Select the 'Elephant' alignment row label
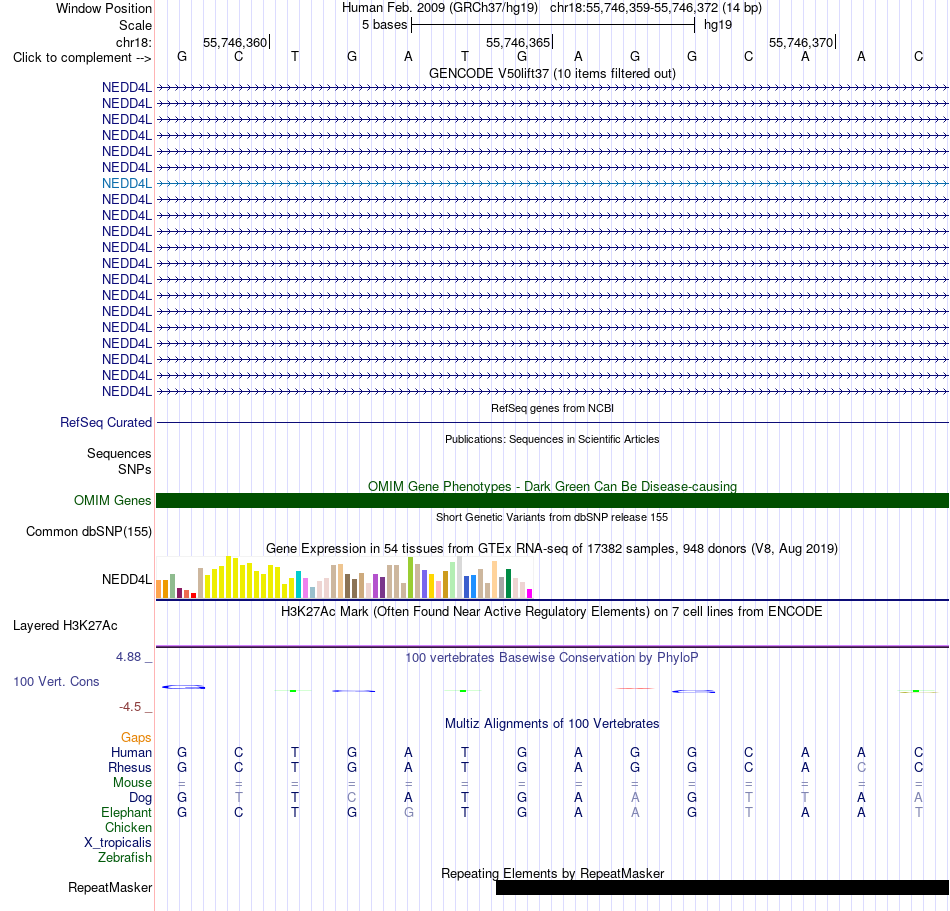The height and width of the screenshot is (911, 950). (126, 812)
